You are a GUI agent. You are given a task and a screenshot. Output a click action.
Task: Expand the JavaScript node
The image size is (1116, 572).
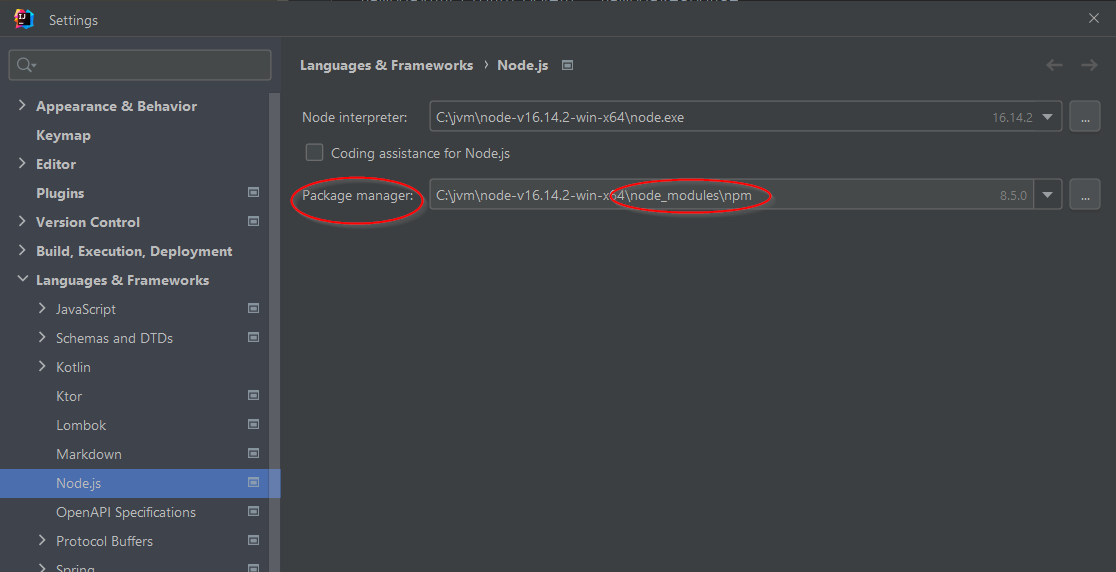pos(41,308)
